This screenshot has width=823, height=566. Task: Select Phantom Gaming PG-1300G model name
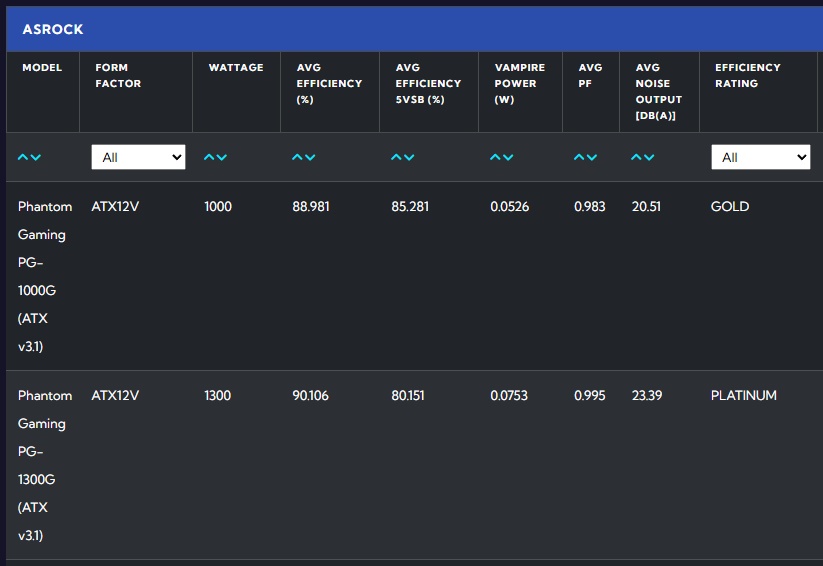coord(45,465)
